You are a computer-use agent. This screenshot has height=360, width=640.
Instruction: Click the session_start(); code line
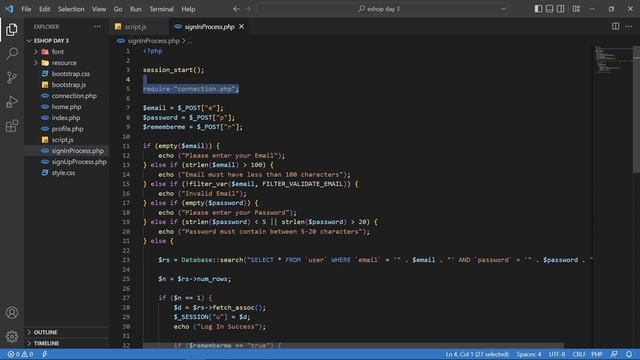pyautogui.click(x=173, y=70)
